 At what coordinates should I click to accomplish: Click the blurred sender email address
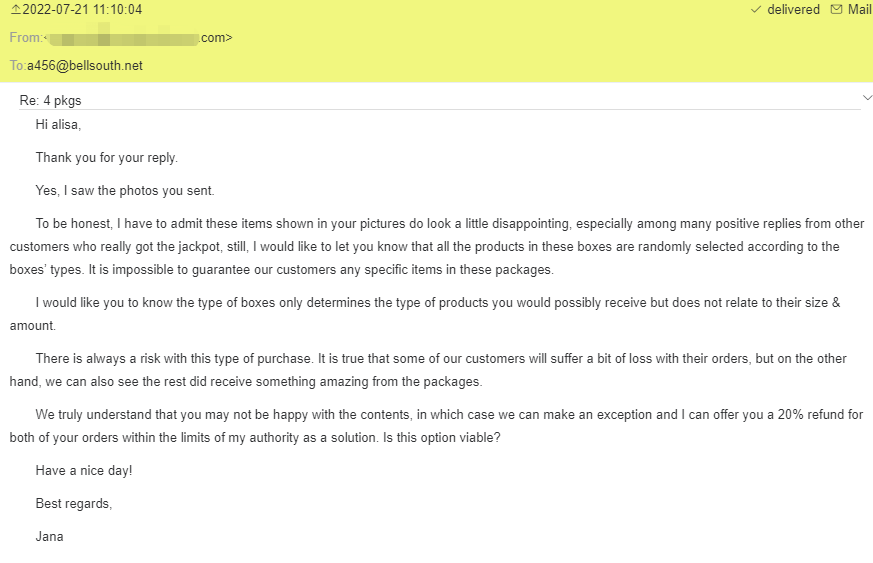(125, 38)
